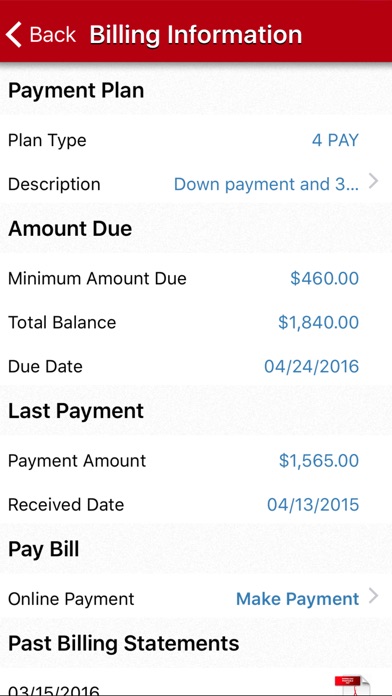
Task: Tap the Back arrow chevron icon
Action: (x=14, y=35)
